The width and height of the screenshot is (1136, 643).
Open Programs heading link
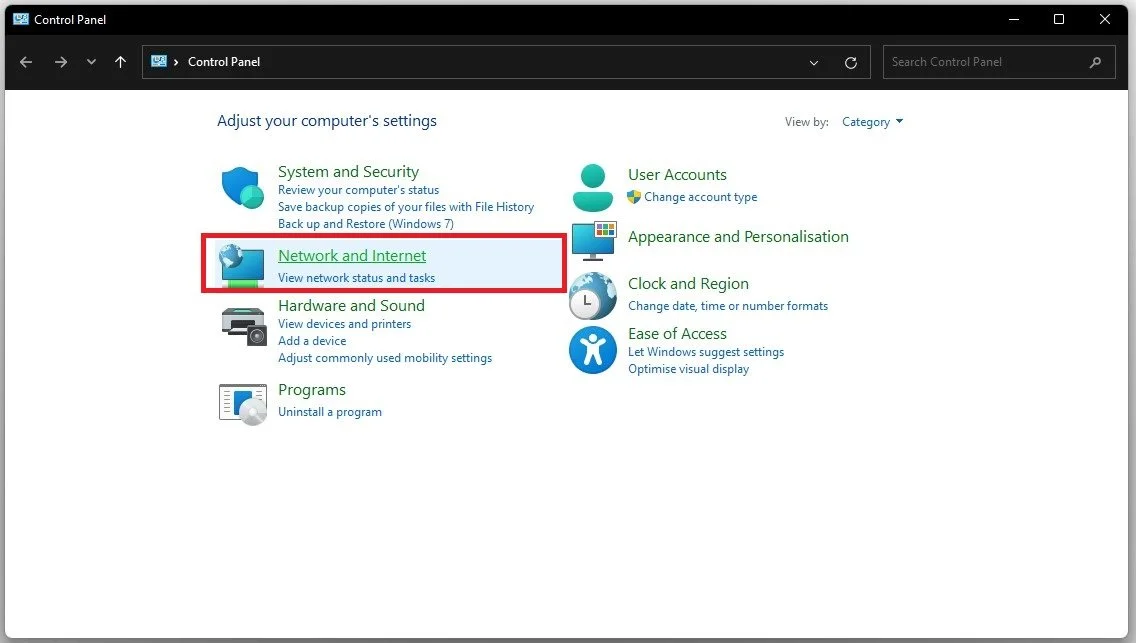click(x=312, y=390)
